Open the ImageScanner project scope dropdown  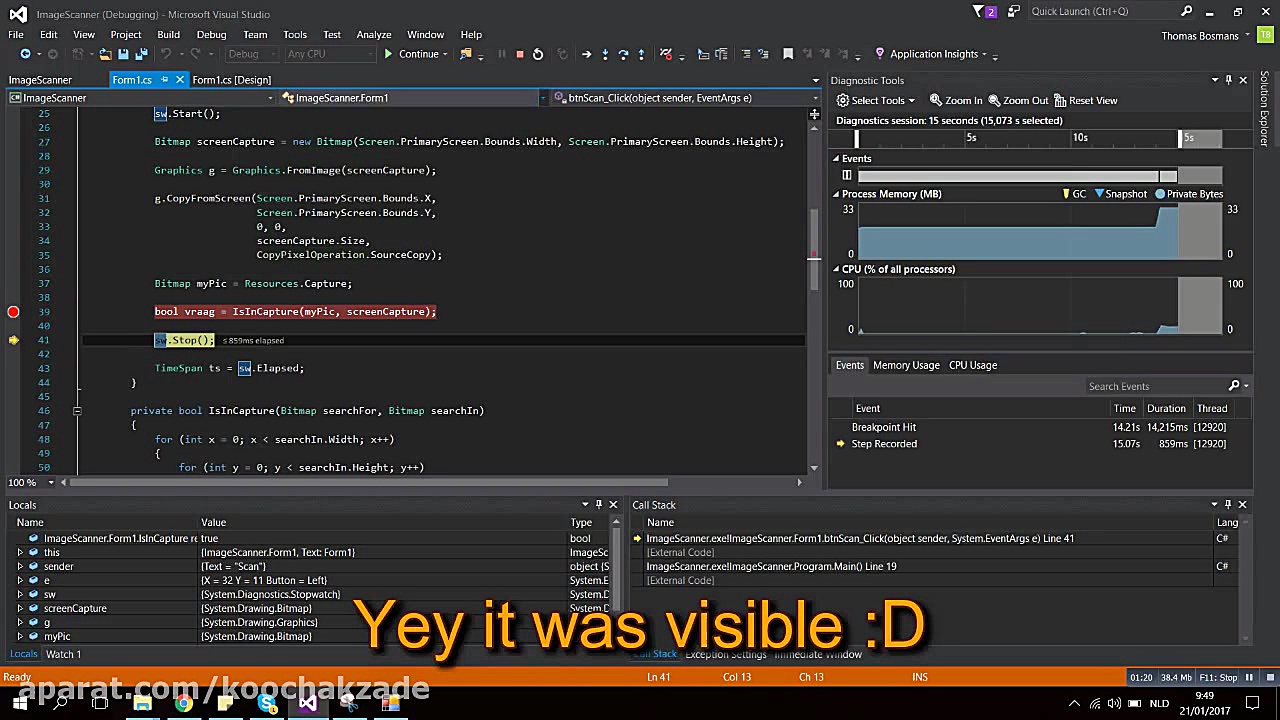271,98
